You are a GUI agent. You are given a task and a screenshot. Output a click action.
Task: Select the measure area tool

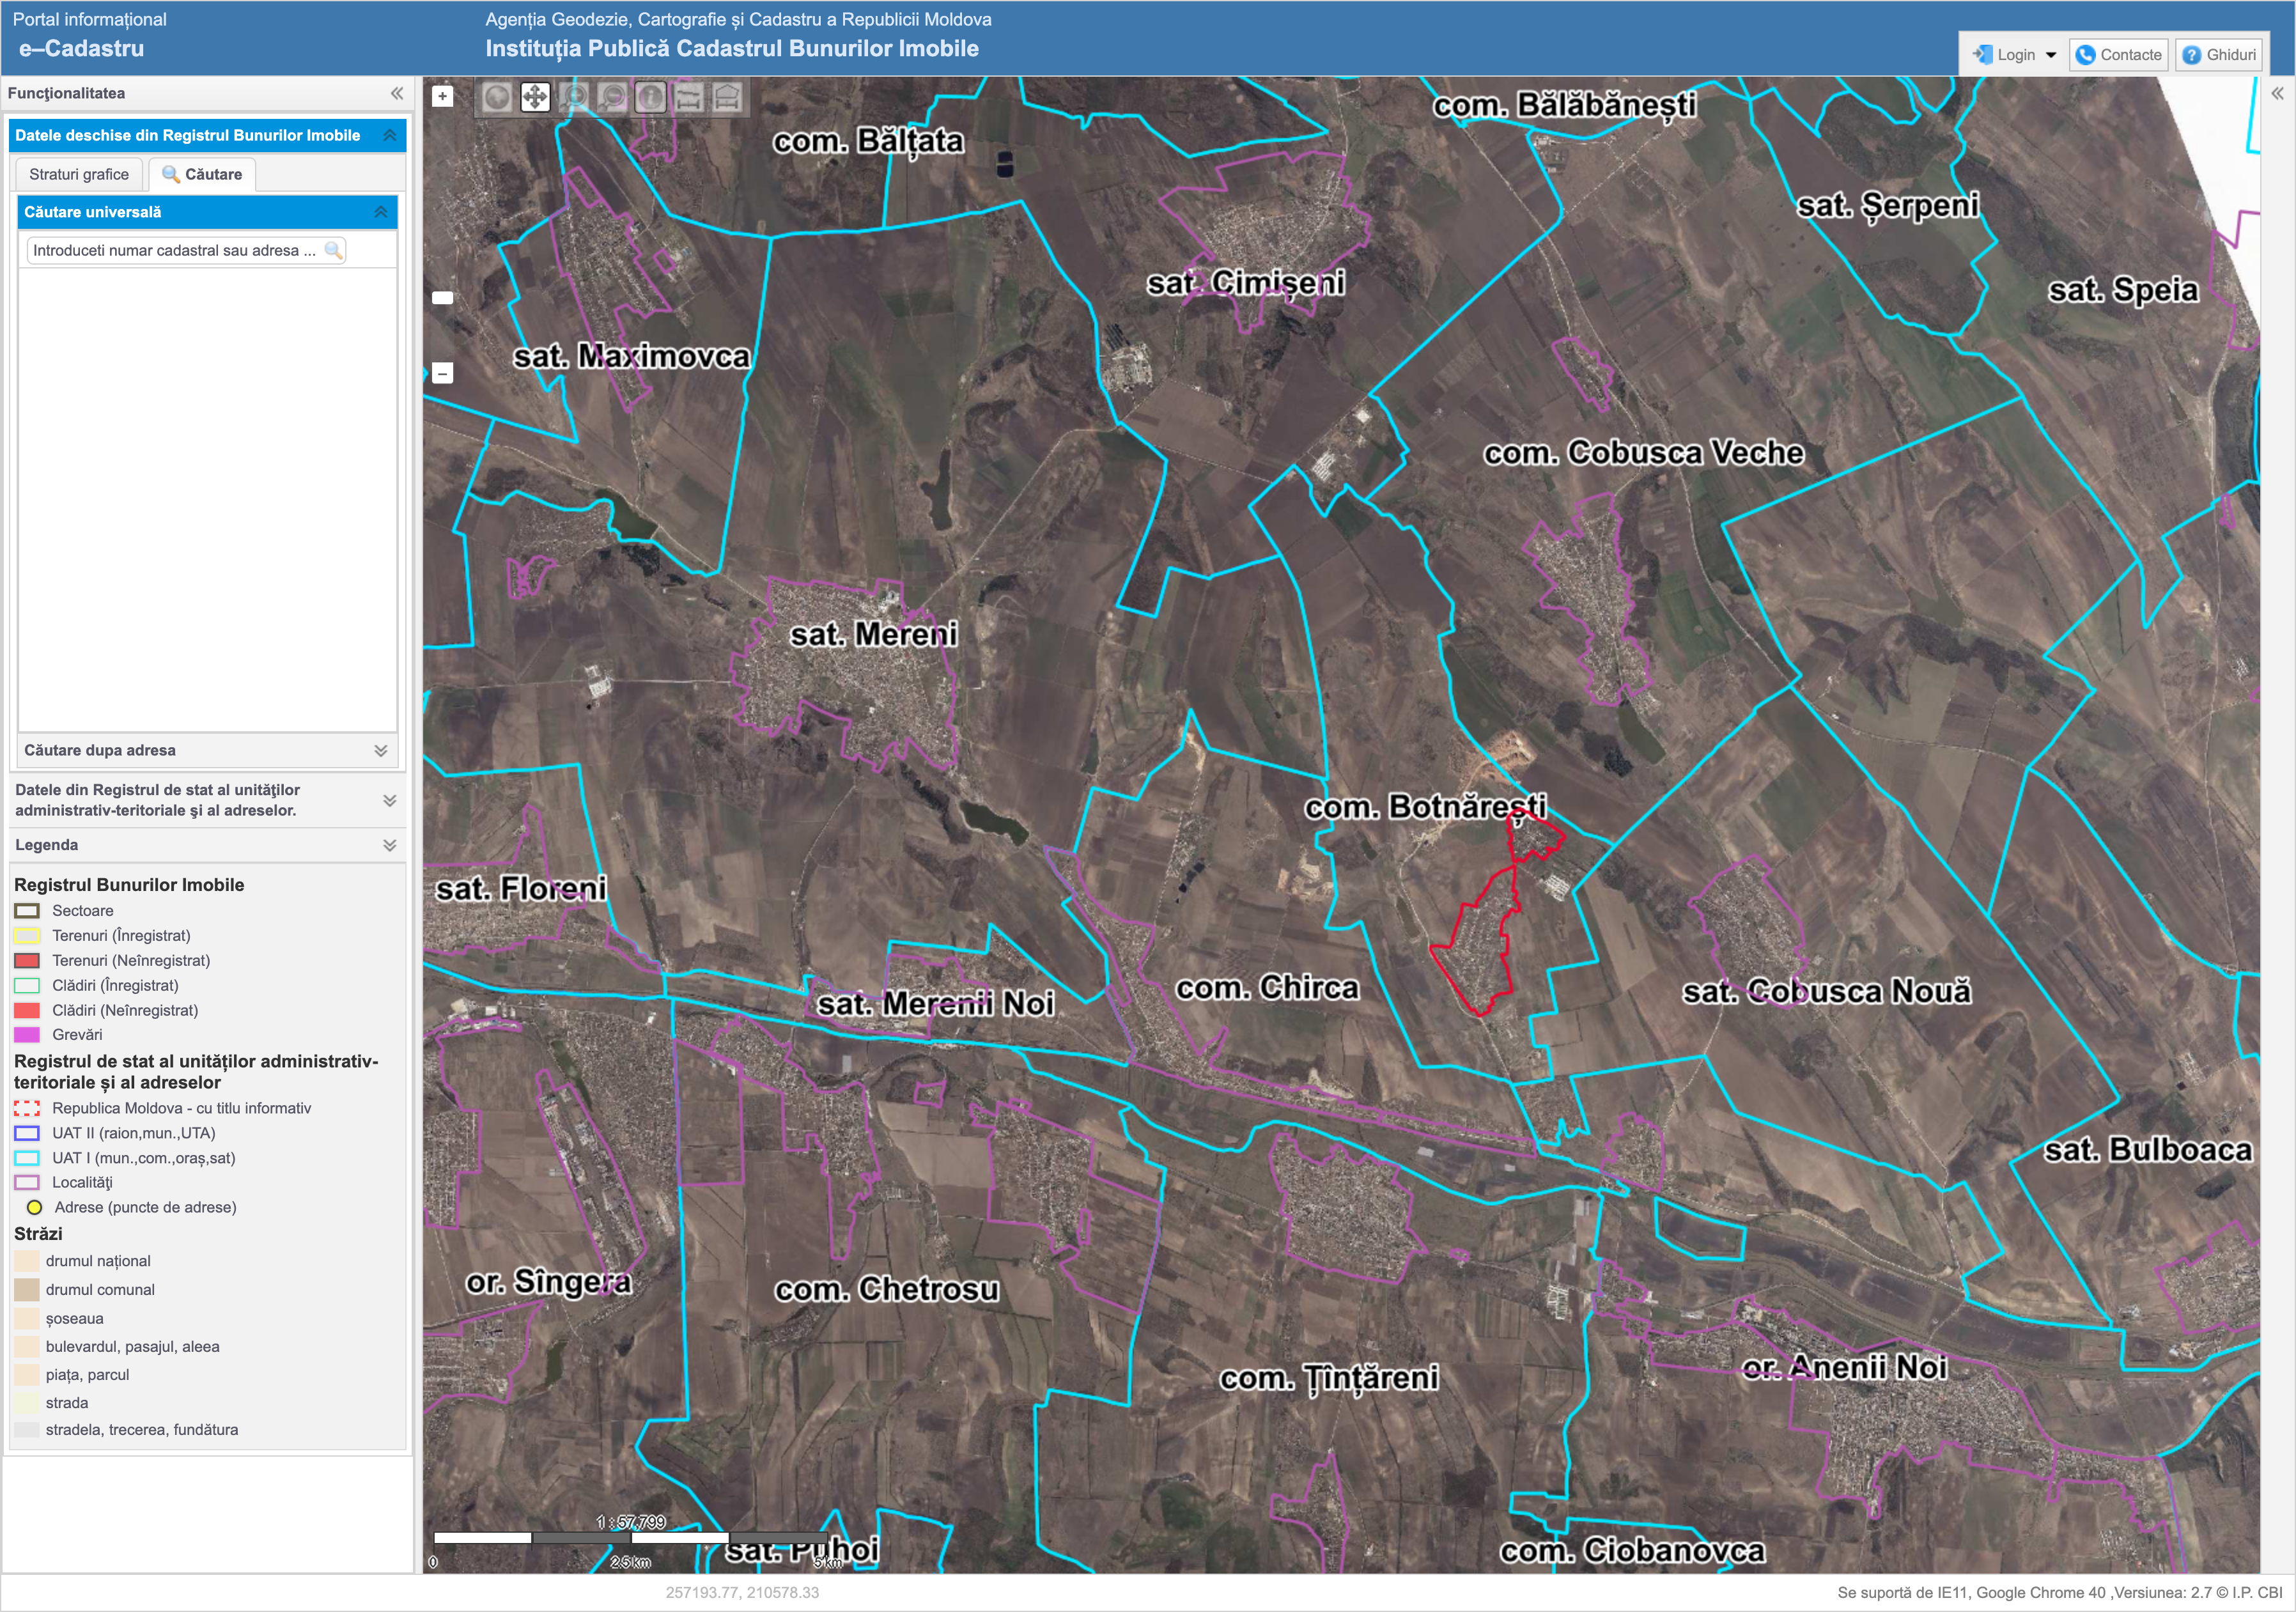pos(727,97)
